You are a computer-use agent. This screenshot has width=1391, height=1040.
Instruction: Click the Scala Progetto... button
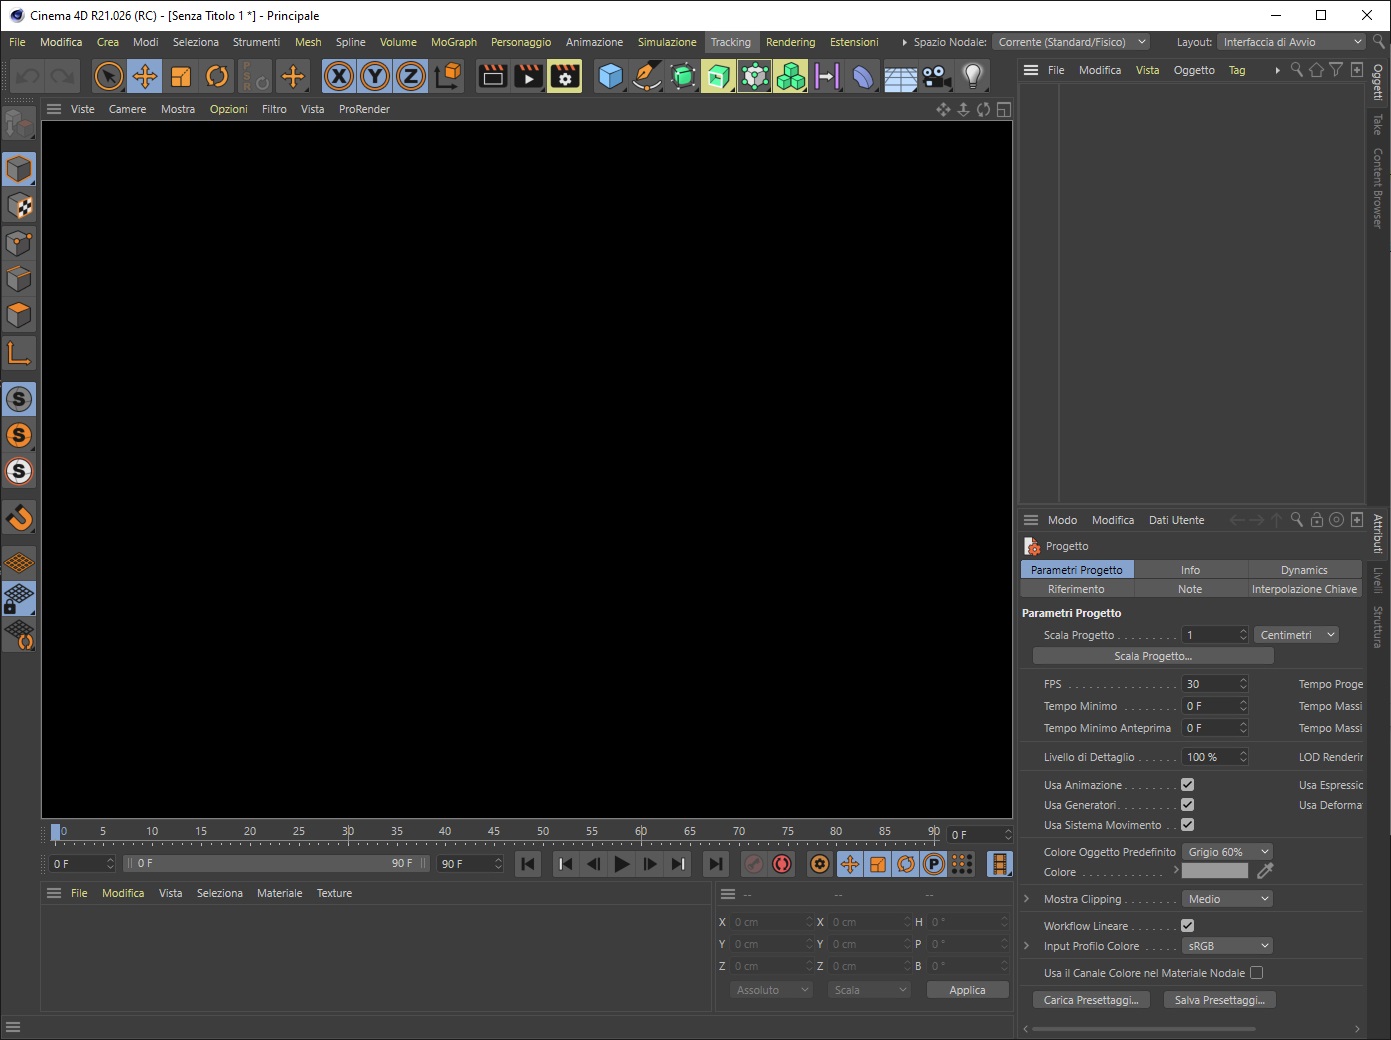(x=1153, y=656)
